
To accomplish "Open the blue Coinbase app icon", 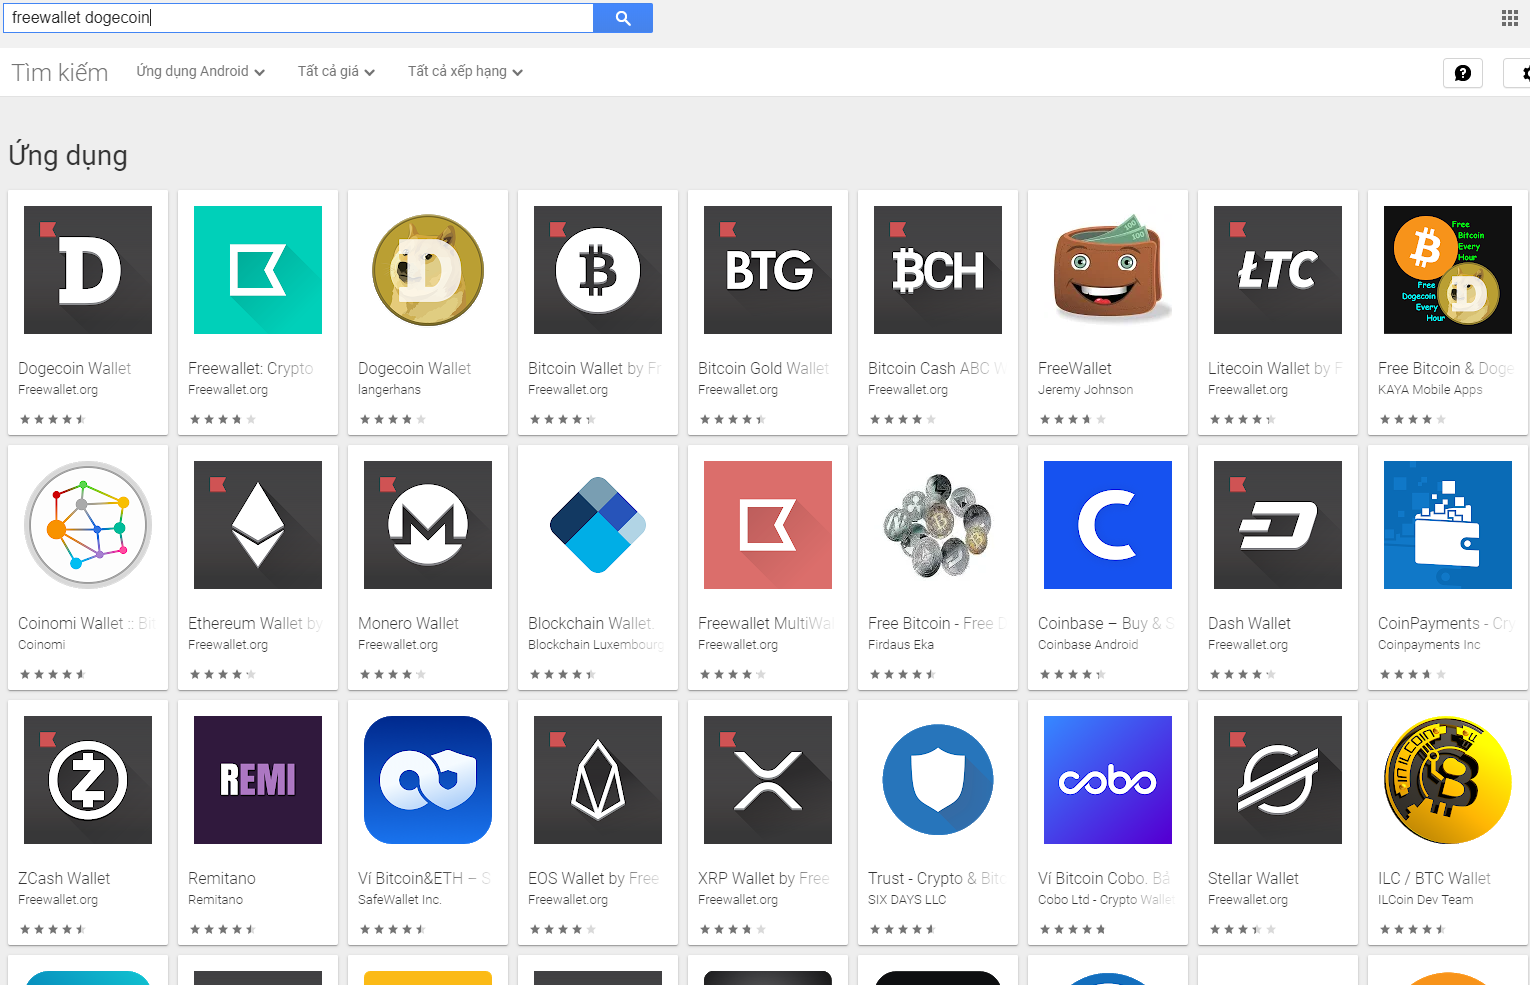I will (1108, 525).
